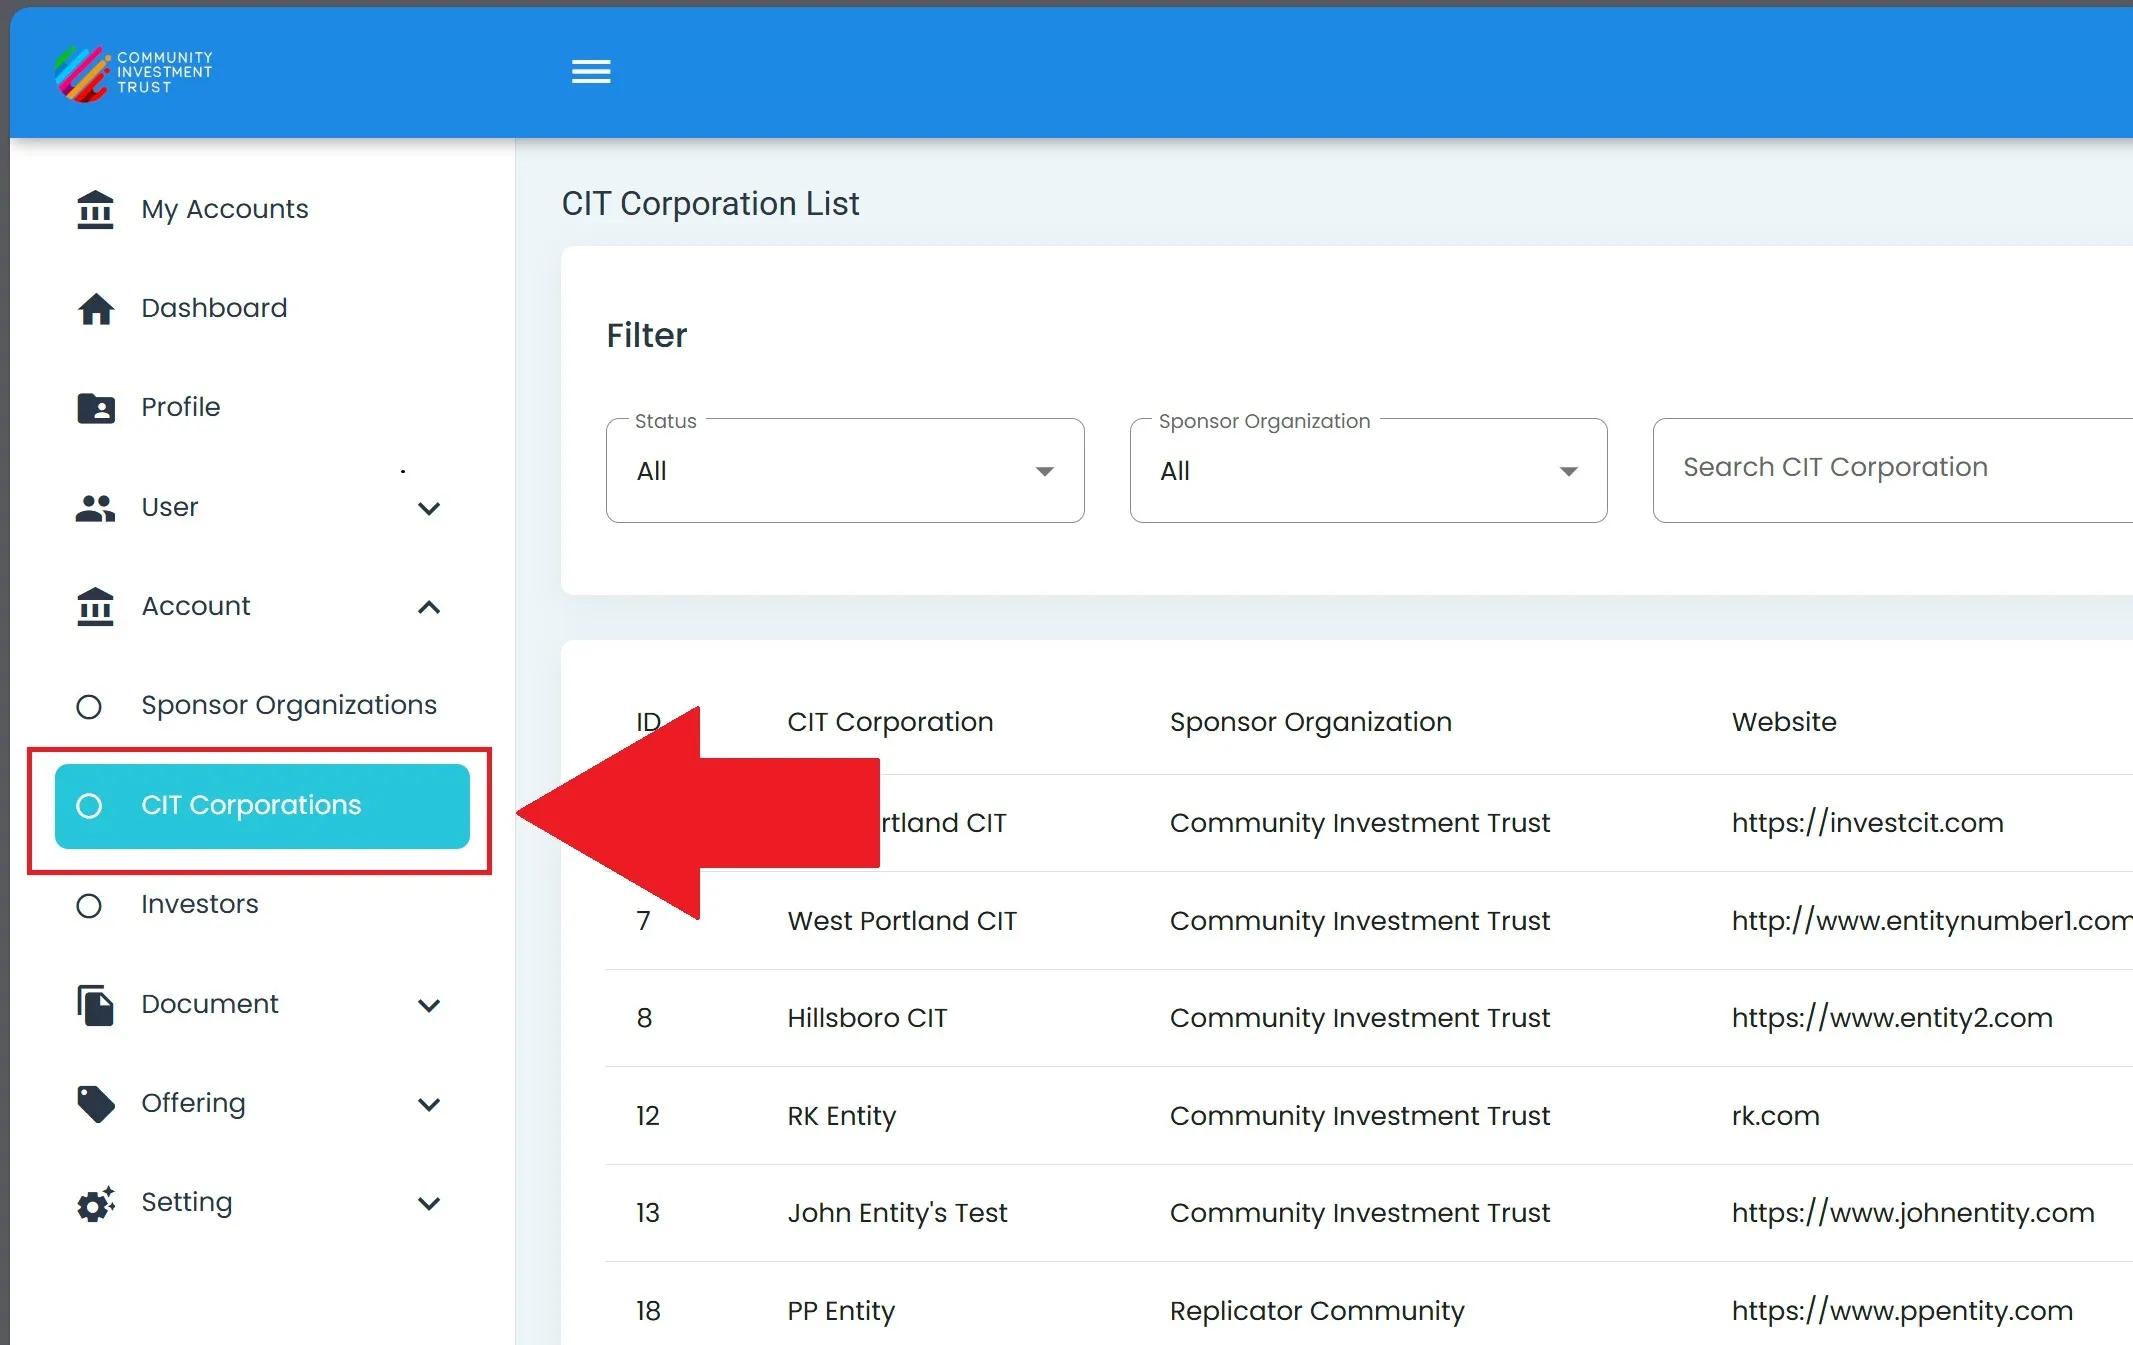This screenshot has height=1345, width=2133.
Task: Select the Sponsor Organizations radio circle
Action: 89,707
